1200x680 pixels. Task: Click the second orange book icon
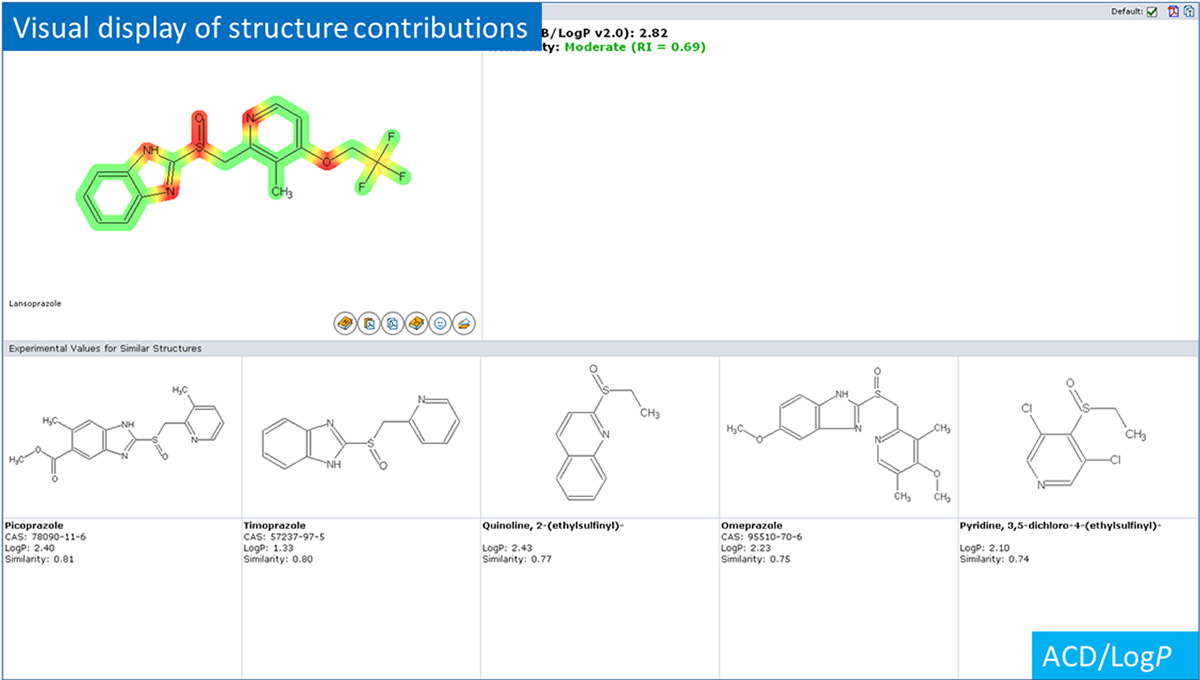pyautogui.click(x=416, y=323)
